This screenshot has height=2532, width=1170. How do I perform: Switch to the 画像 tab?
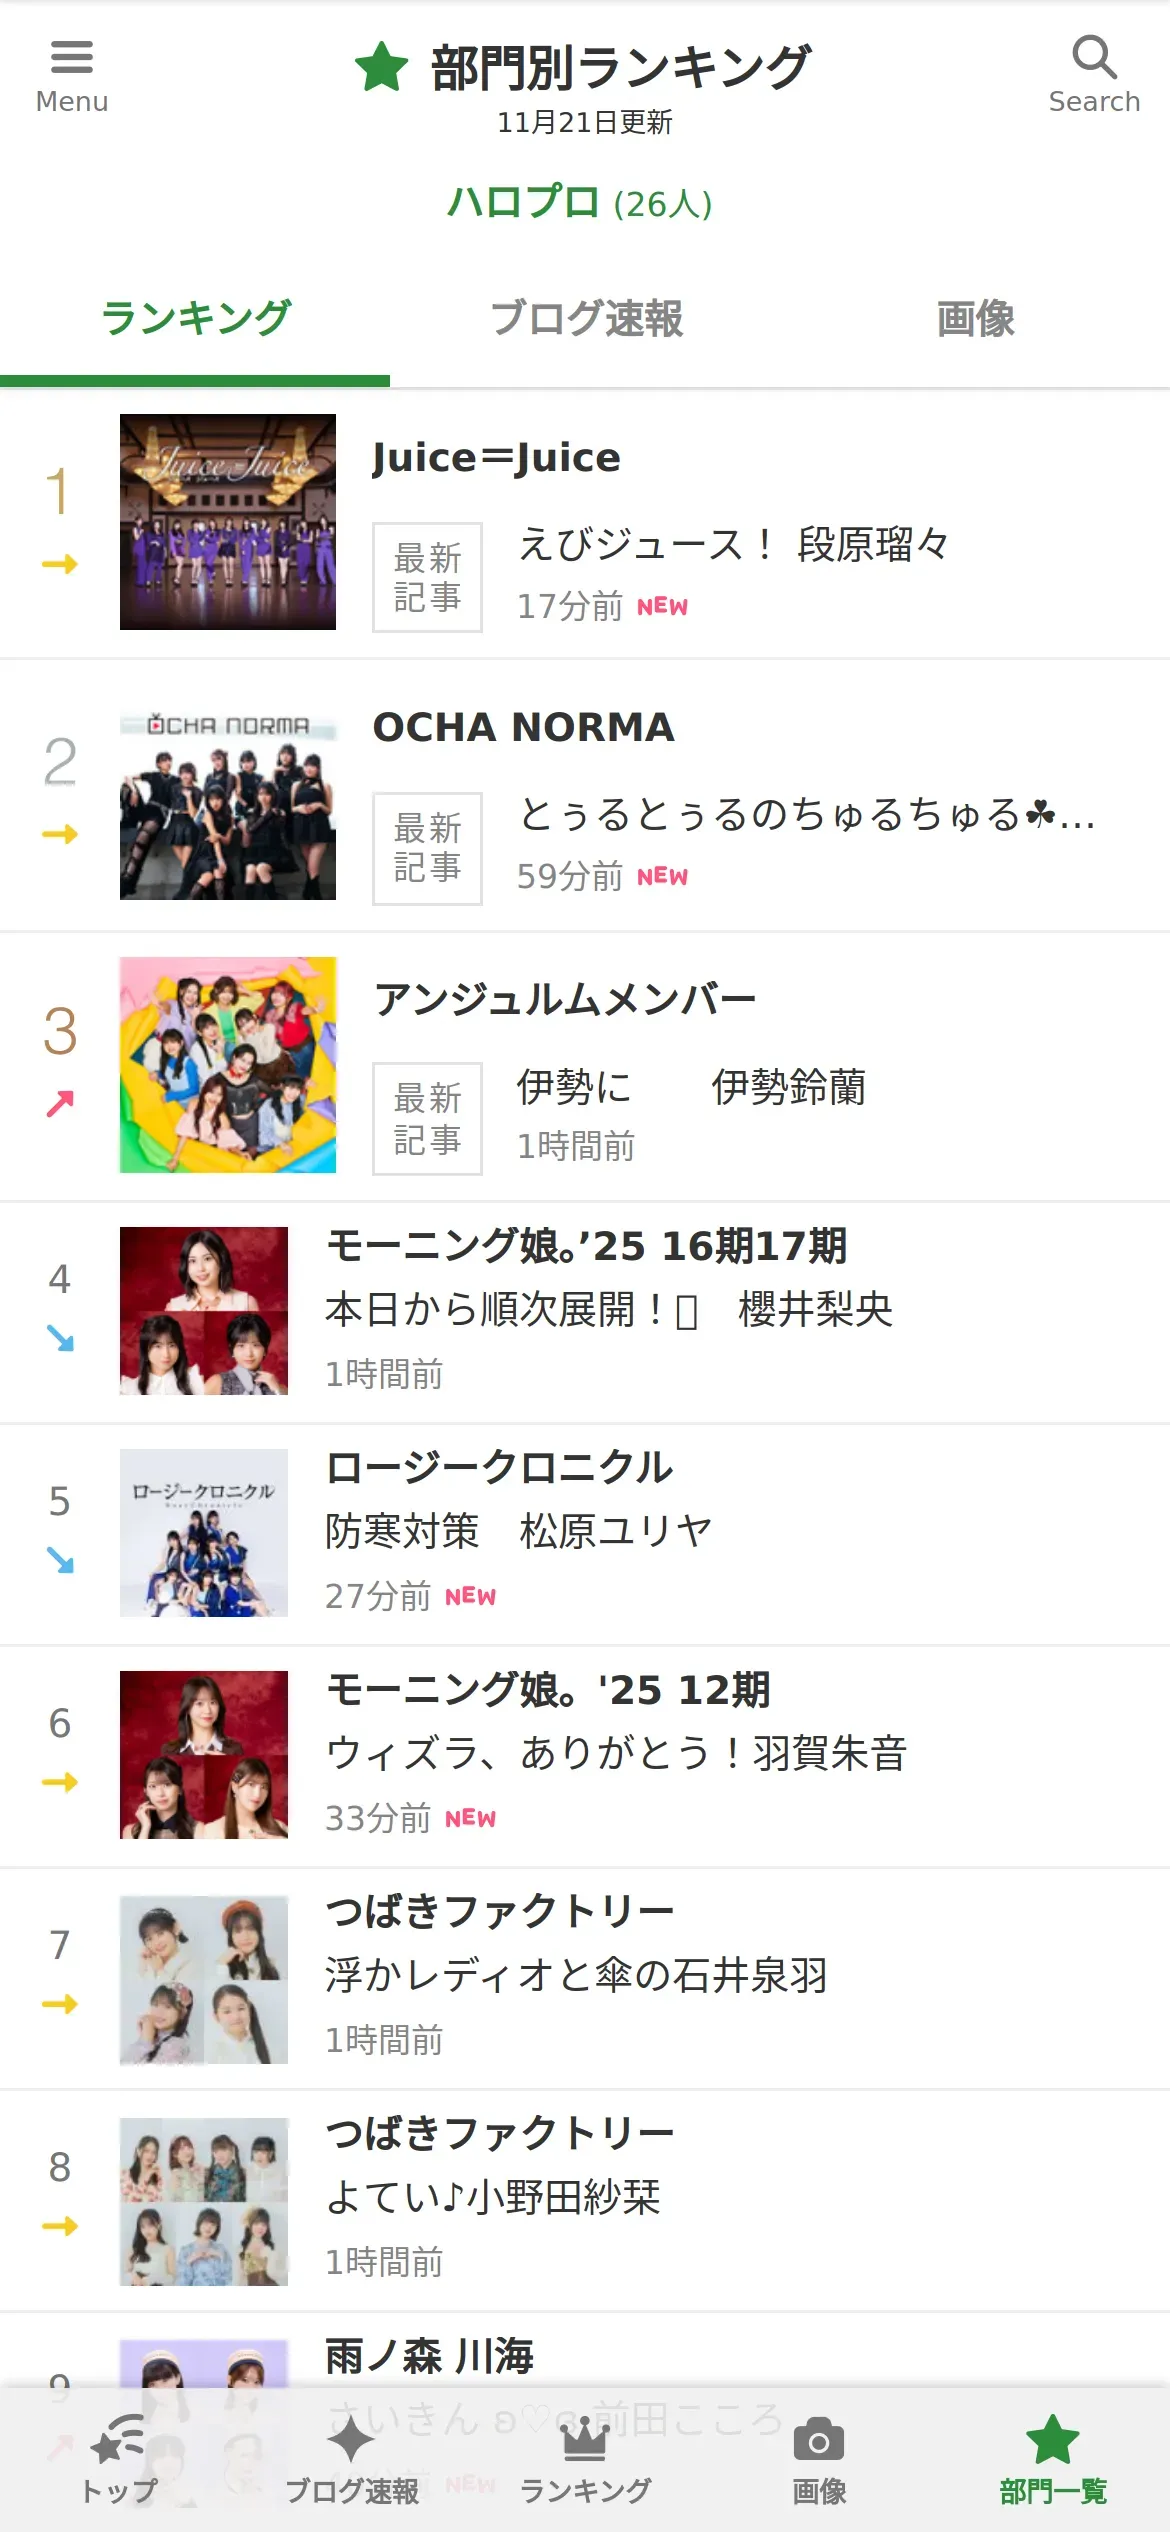[975, 319]
